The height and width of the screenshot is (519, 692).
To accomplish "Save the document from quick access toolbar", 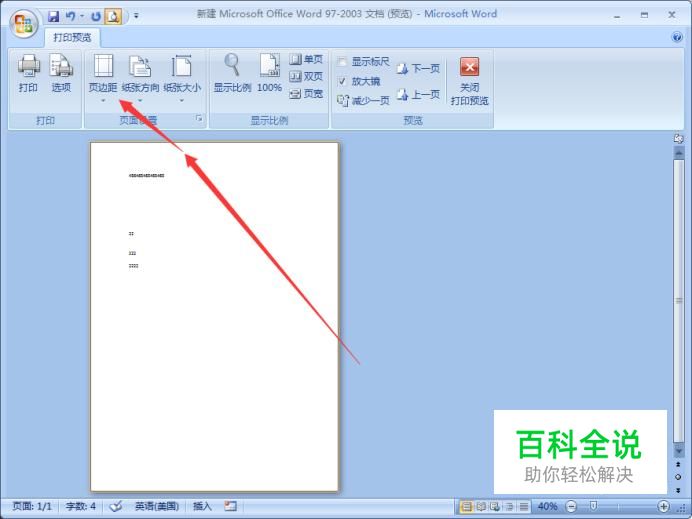I will (53, 17).
